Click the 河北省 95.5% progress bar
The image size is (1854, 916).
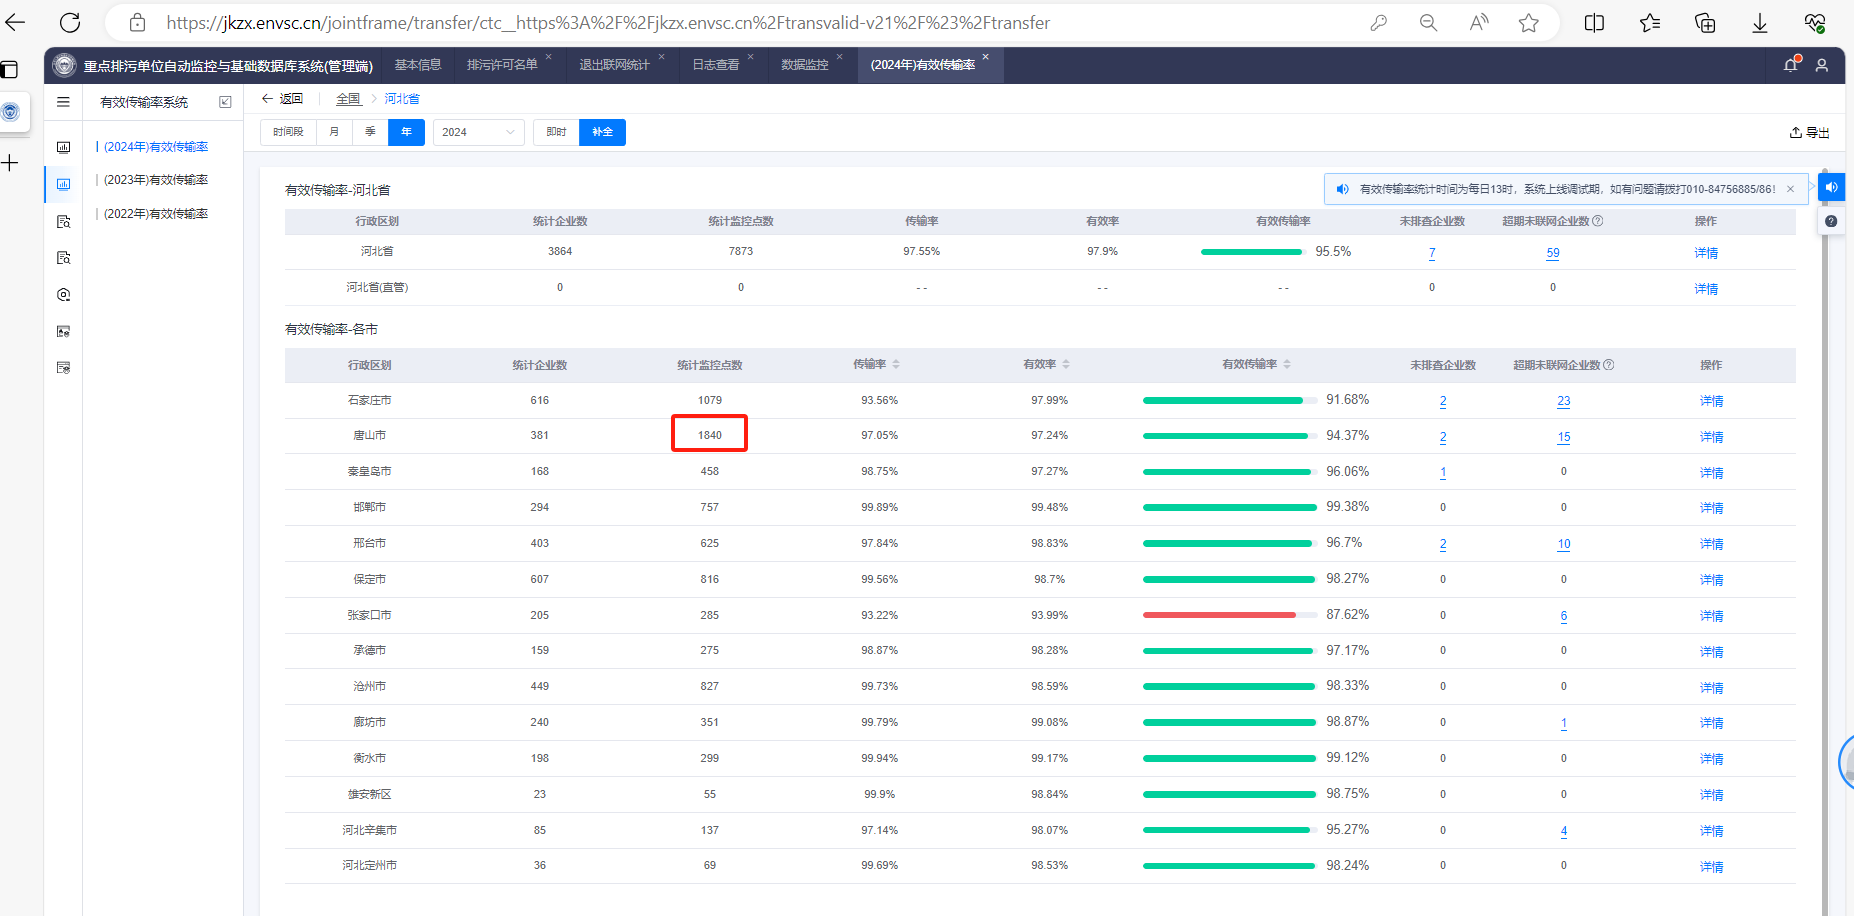[x=1254, y=252]
